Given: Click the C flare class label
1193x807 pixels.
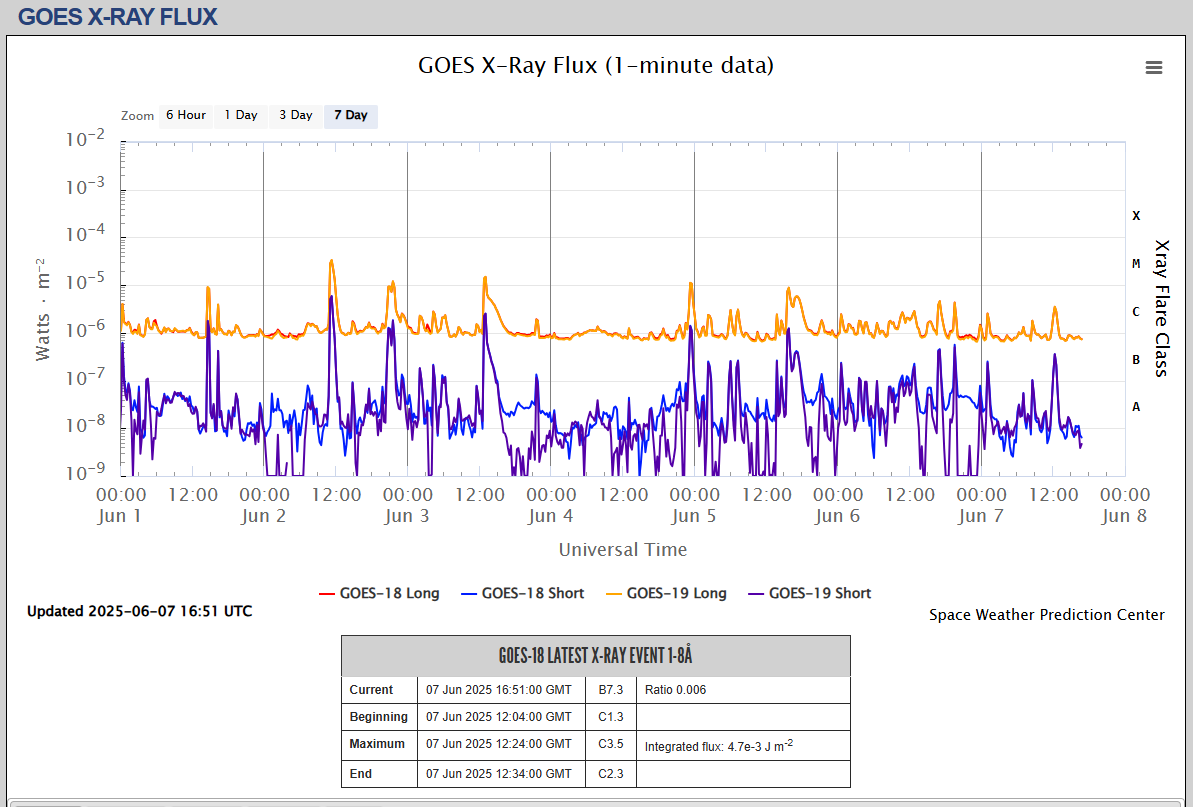Looking at the screenshot, I should tap(1136, 312).
